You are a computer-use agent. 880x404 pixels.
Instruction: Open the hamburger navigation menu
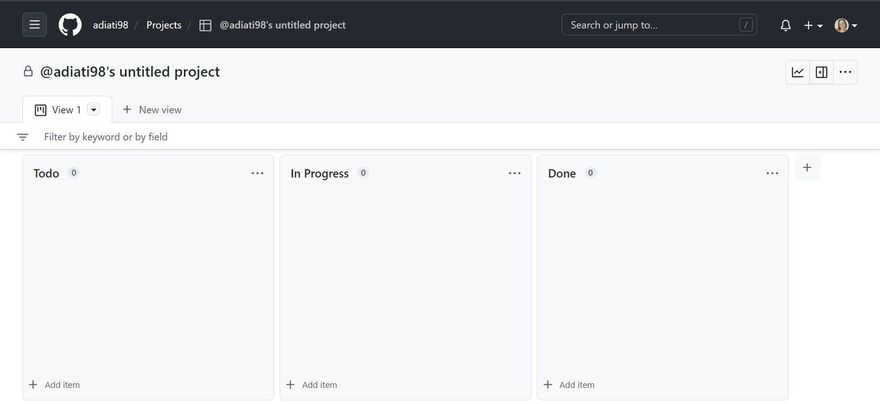tap(34, 25)
